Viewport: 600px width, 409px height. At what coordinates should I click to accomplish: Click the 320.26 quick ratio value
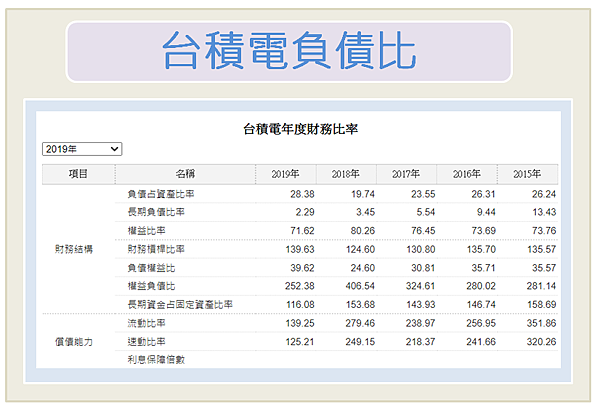(541, 342)
